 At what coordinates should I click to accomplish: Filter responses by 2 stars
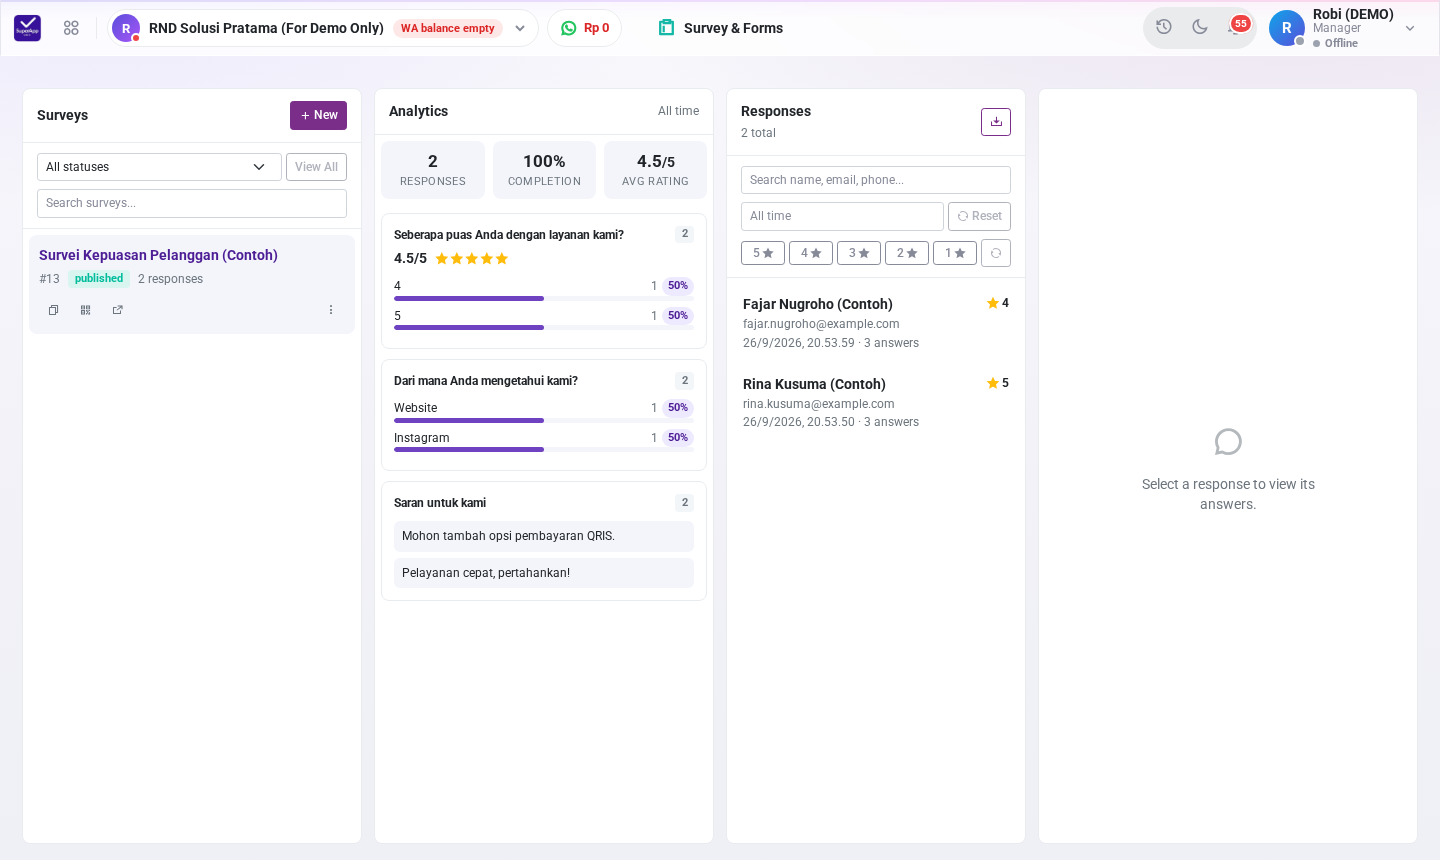(907, 253)
